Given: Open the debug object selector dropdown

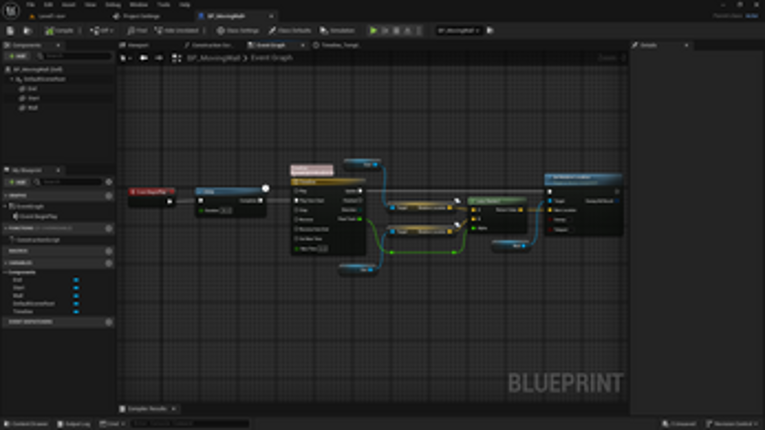Looking at the screenshot, I should pyautogui.click(x=458, y=31).
